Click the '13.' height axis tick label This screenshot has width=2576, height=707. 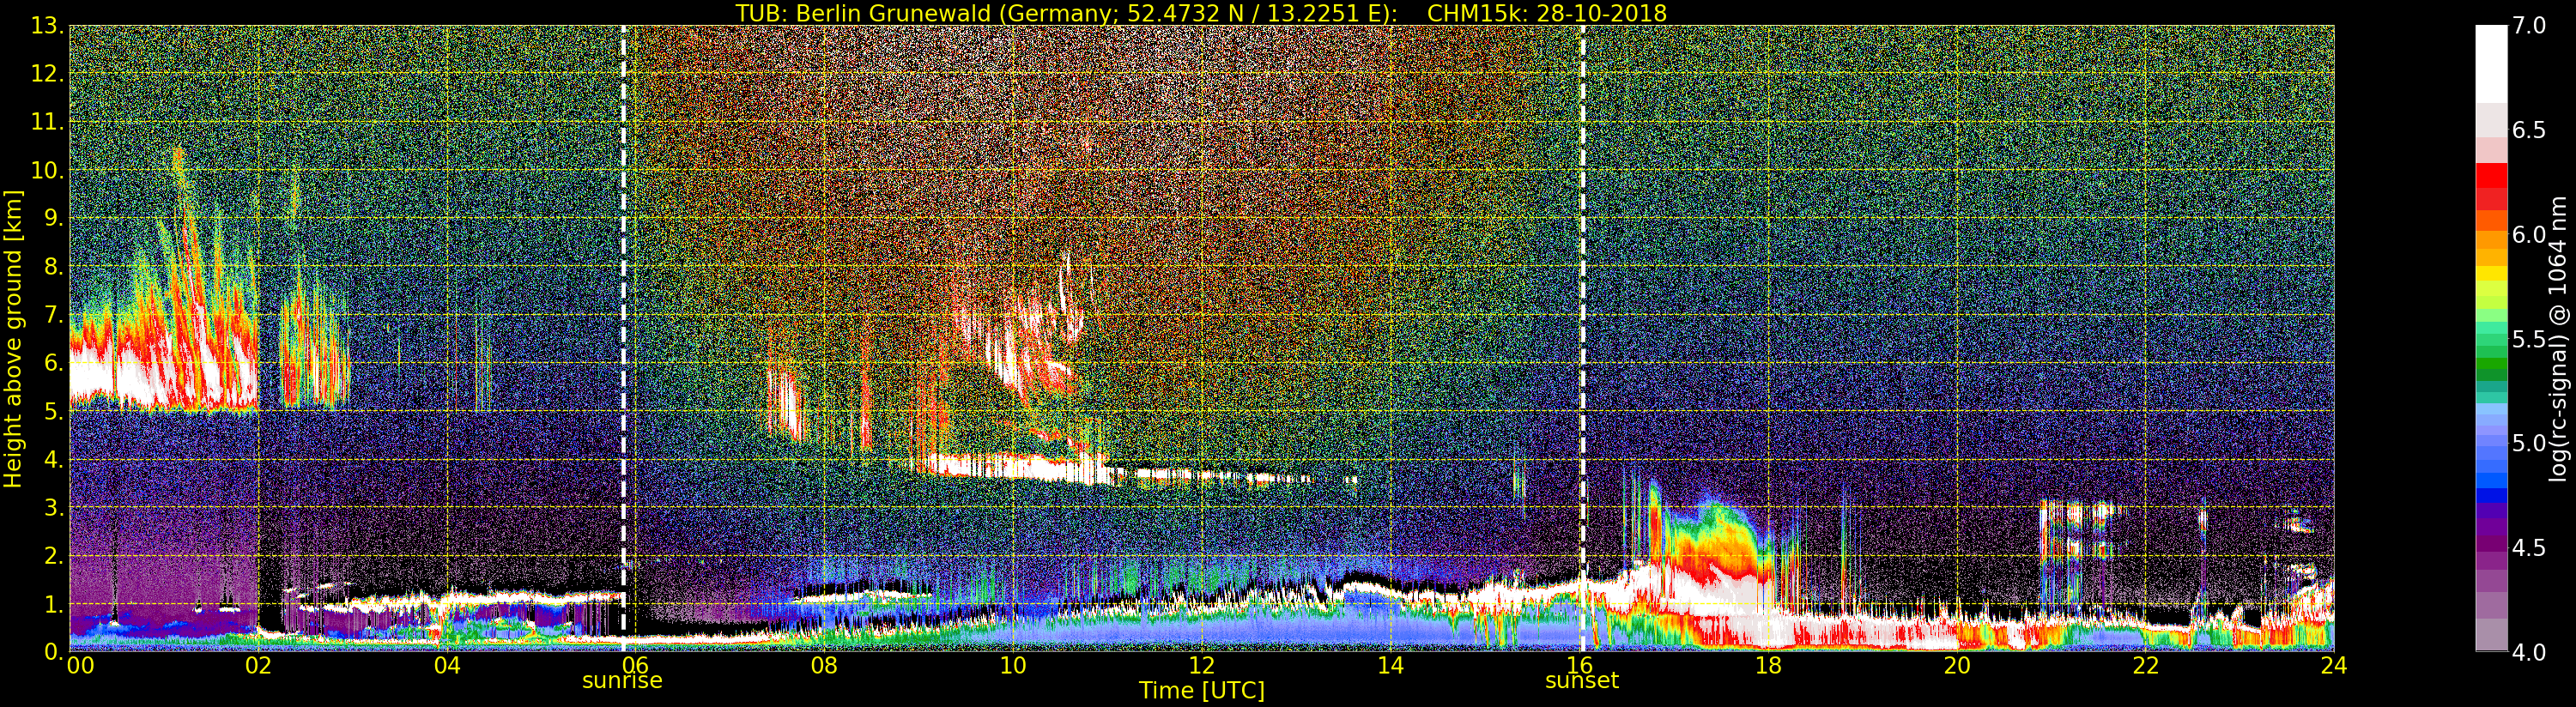(48, 26)
